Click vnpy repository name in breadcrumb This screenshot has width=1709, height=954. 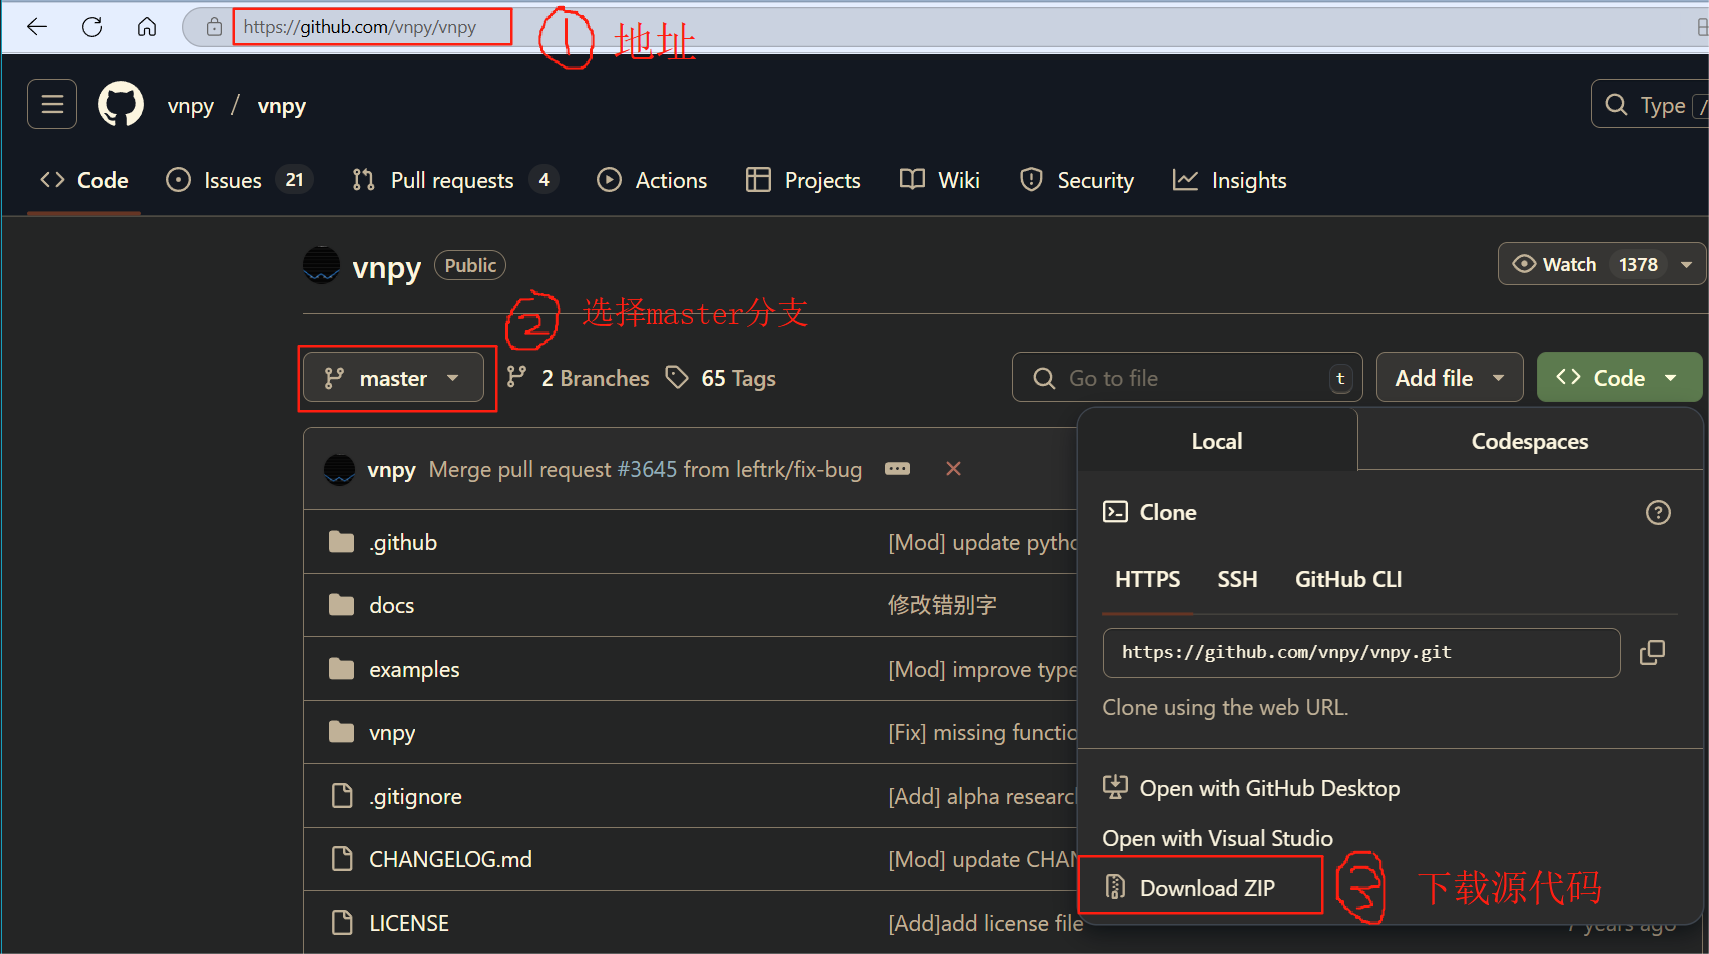(282, 105)
